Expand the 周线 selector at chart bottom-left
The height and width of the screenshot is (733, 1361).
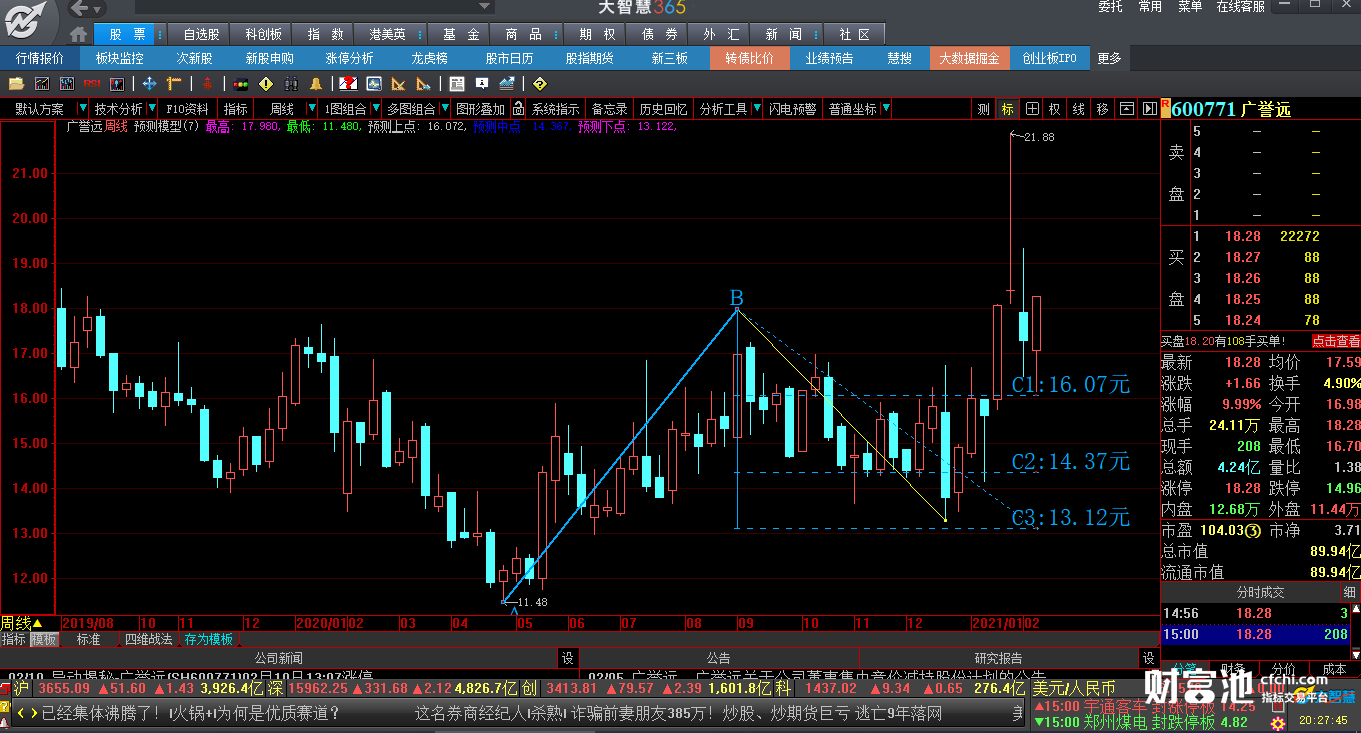pyautogui.click(x=22, y=623)
